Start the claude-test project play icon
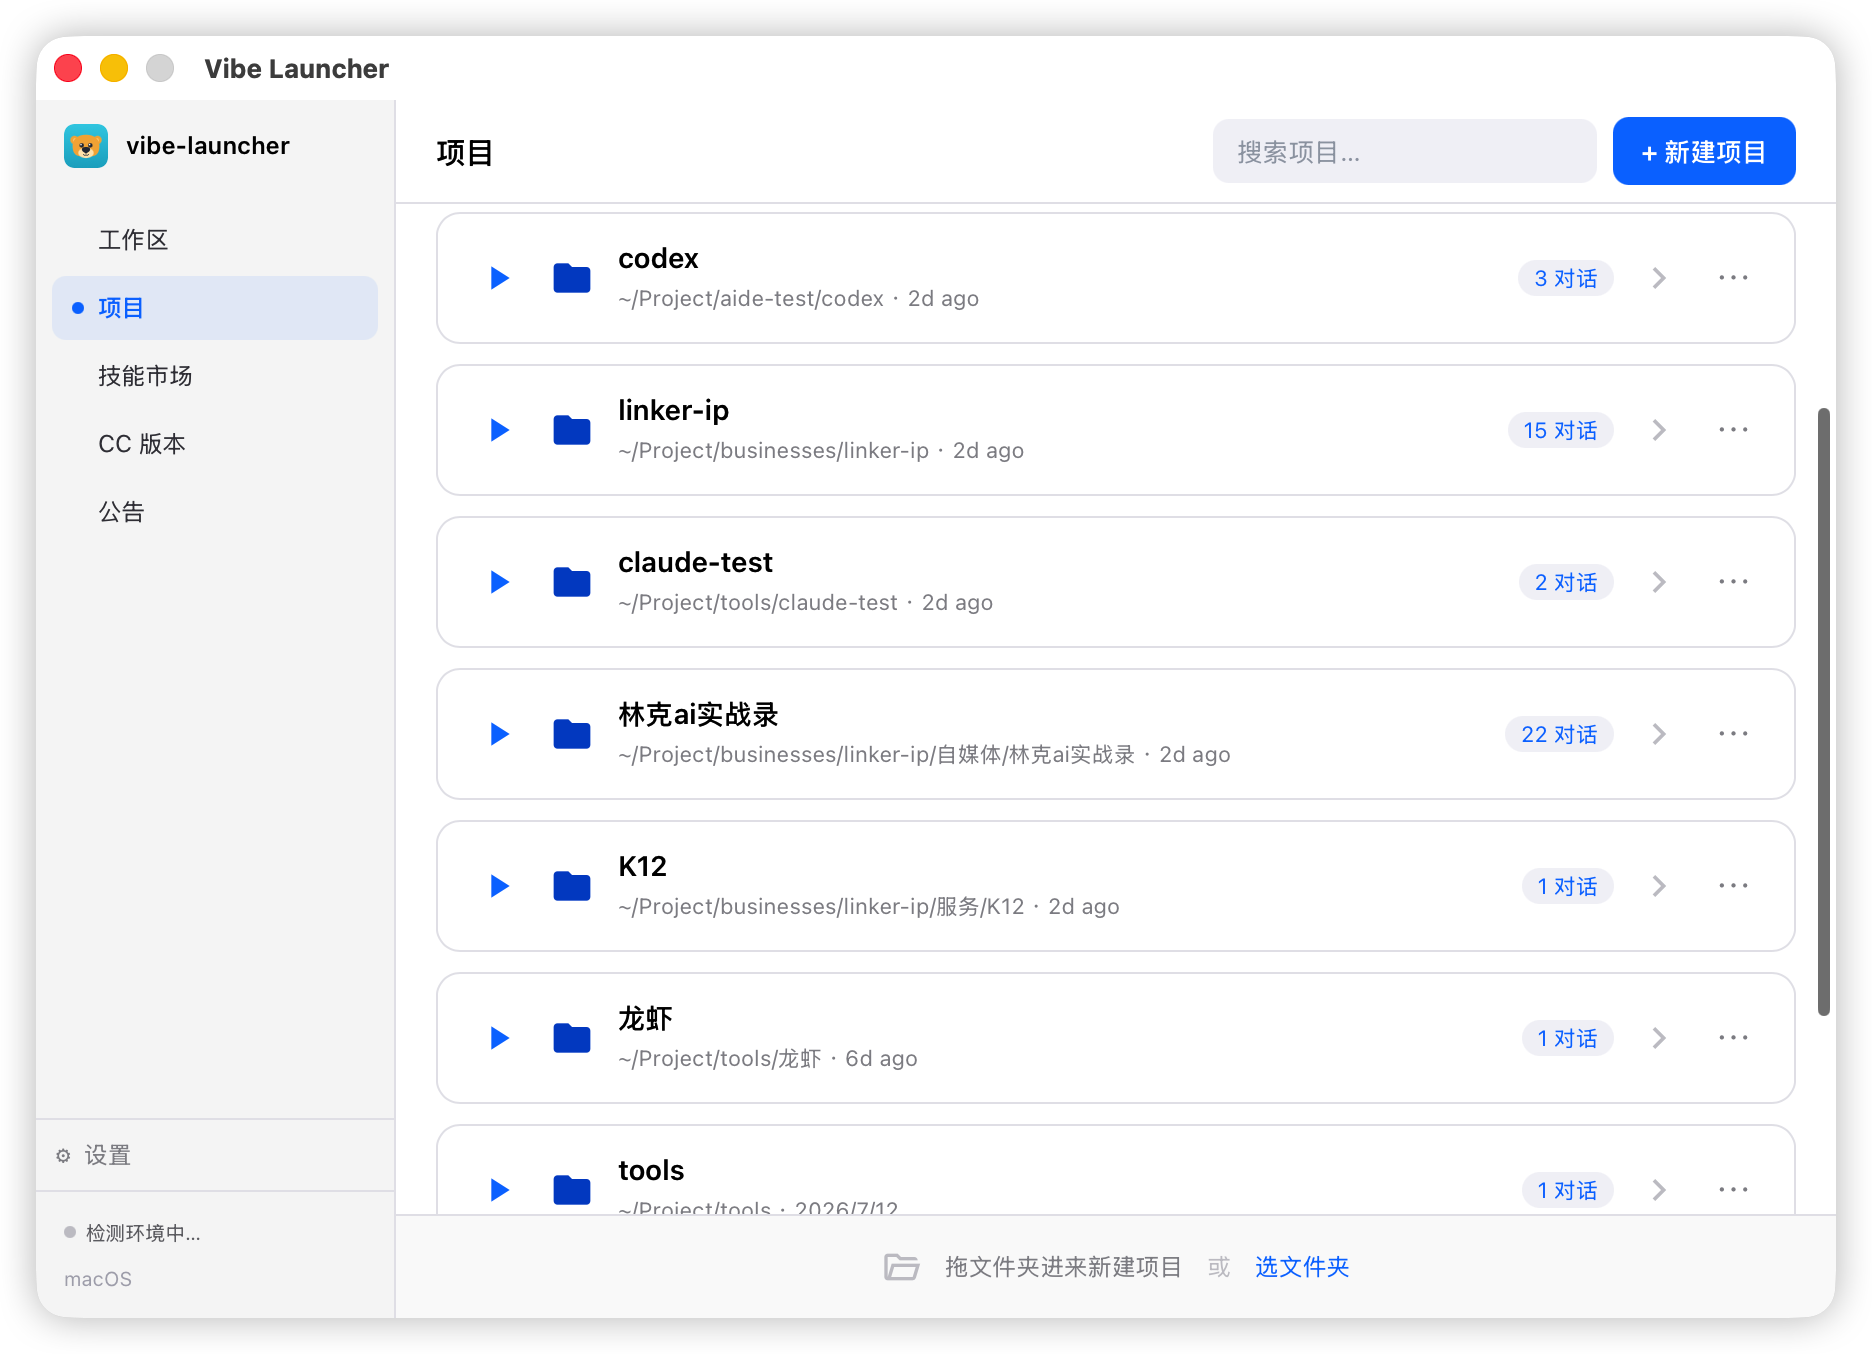This screenshot has width=1872, height=1354. (x=500, y=582)
